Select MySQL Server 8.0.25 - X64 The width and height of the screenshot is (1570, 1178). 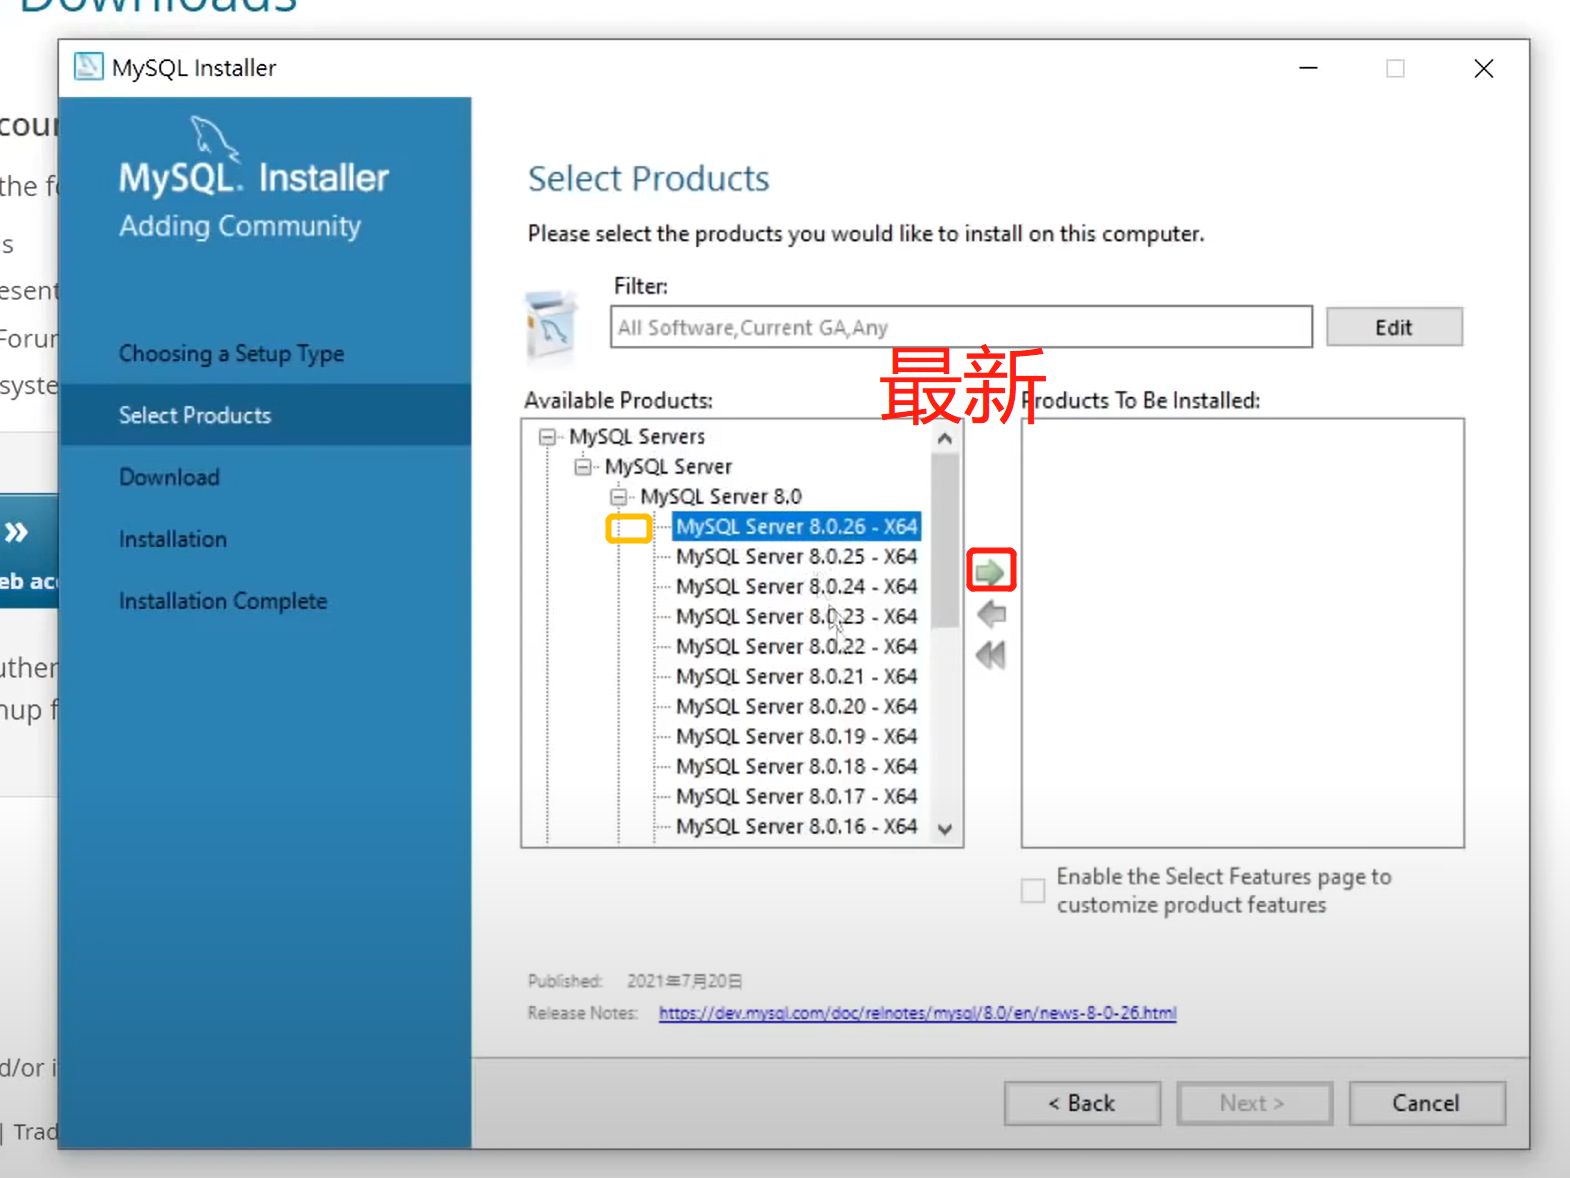coord(796,556)
